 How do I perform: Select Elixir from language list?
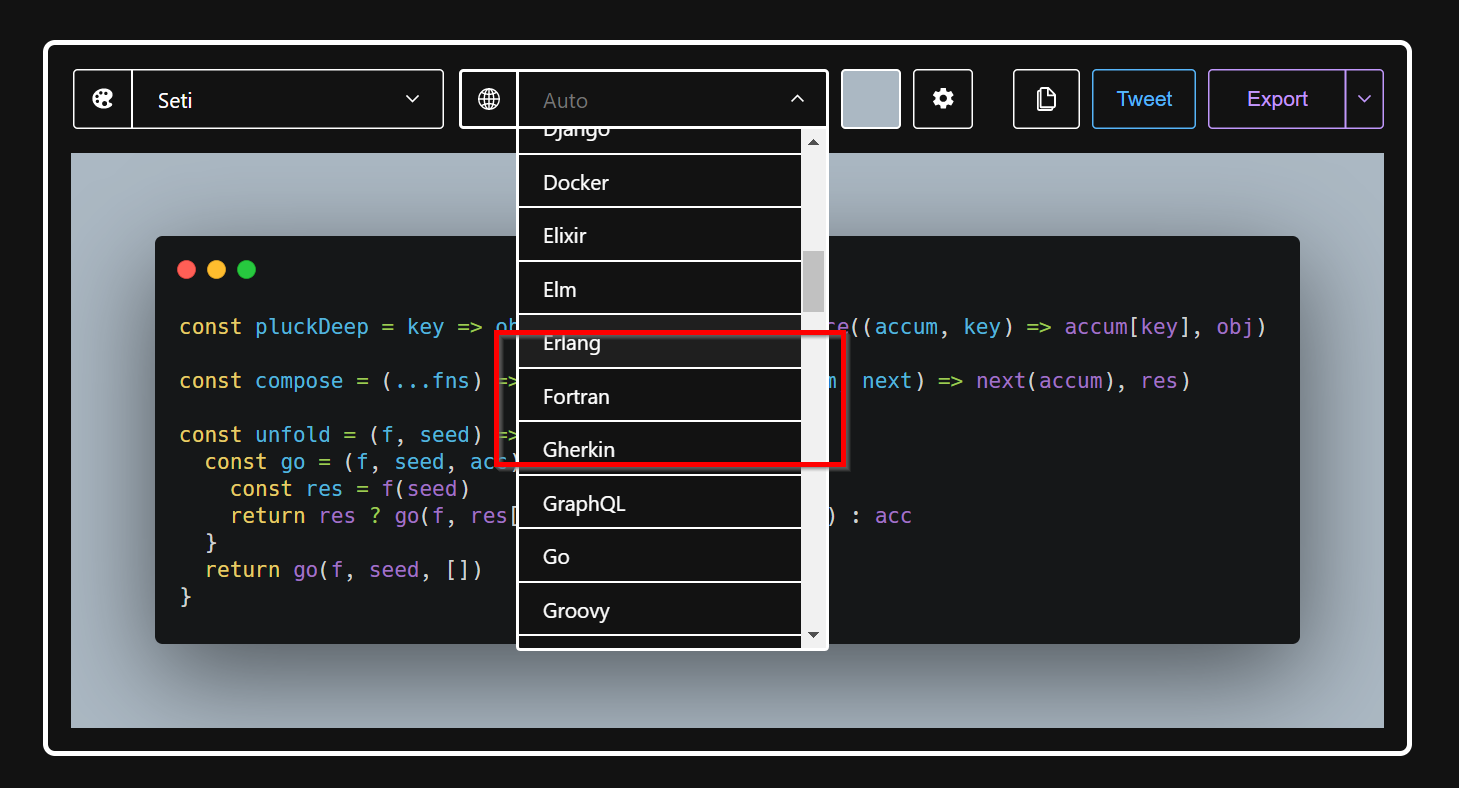660,236
